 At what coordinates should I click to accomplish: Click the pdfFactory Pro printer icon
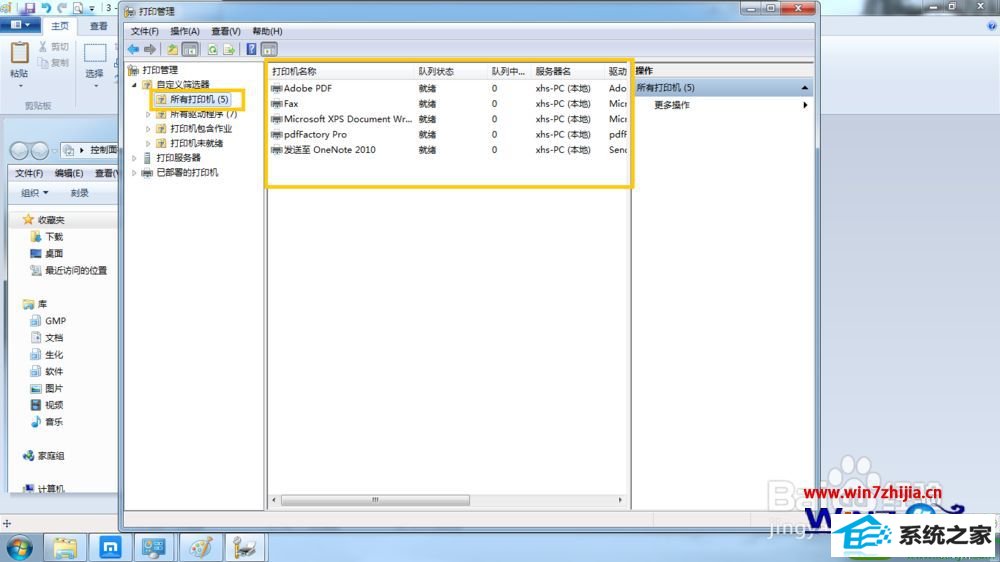[276, 135]
